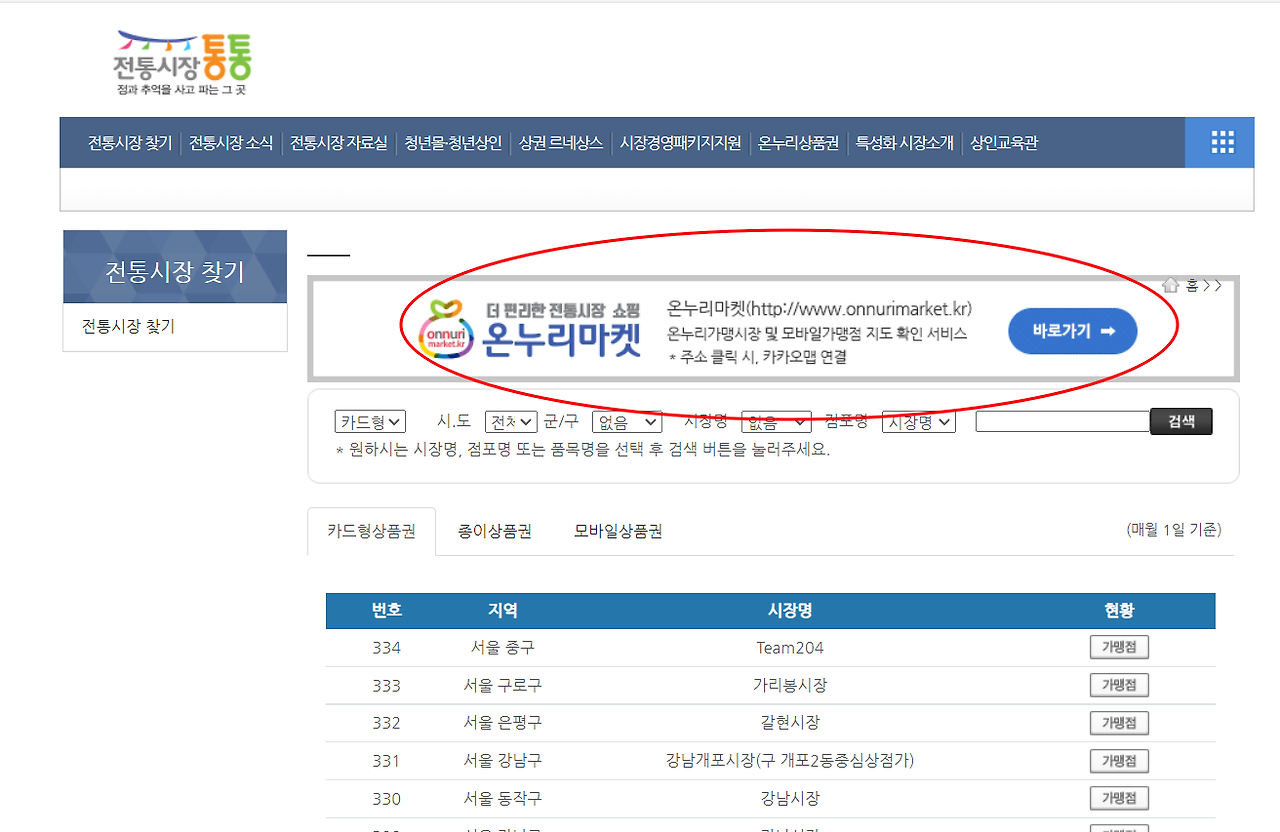Click 가맹점 button for 강남개포시장
Viewport: 1280px width, 832px height.
click(x=1119, y=761)
